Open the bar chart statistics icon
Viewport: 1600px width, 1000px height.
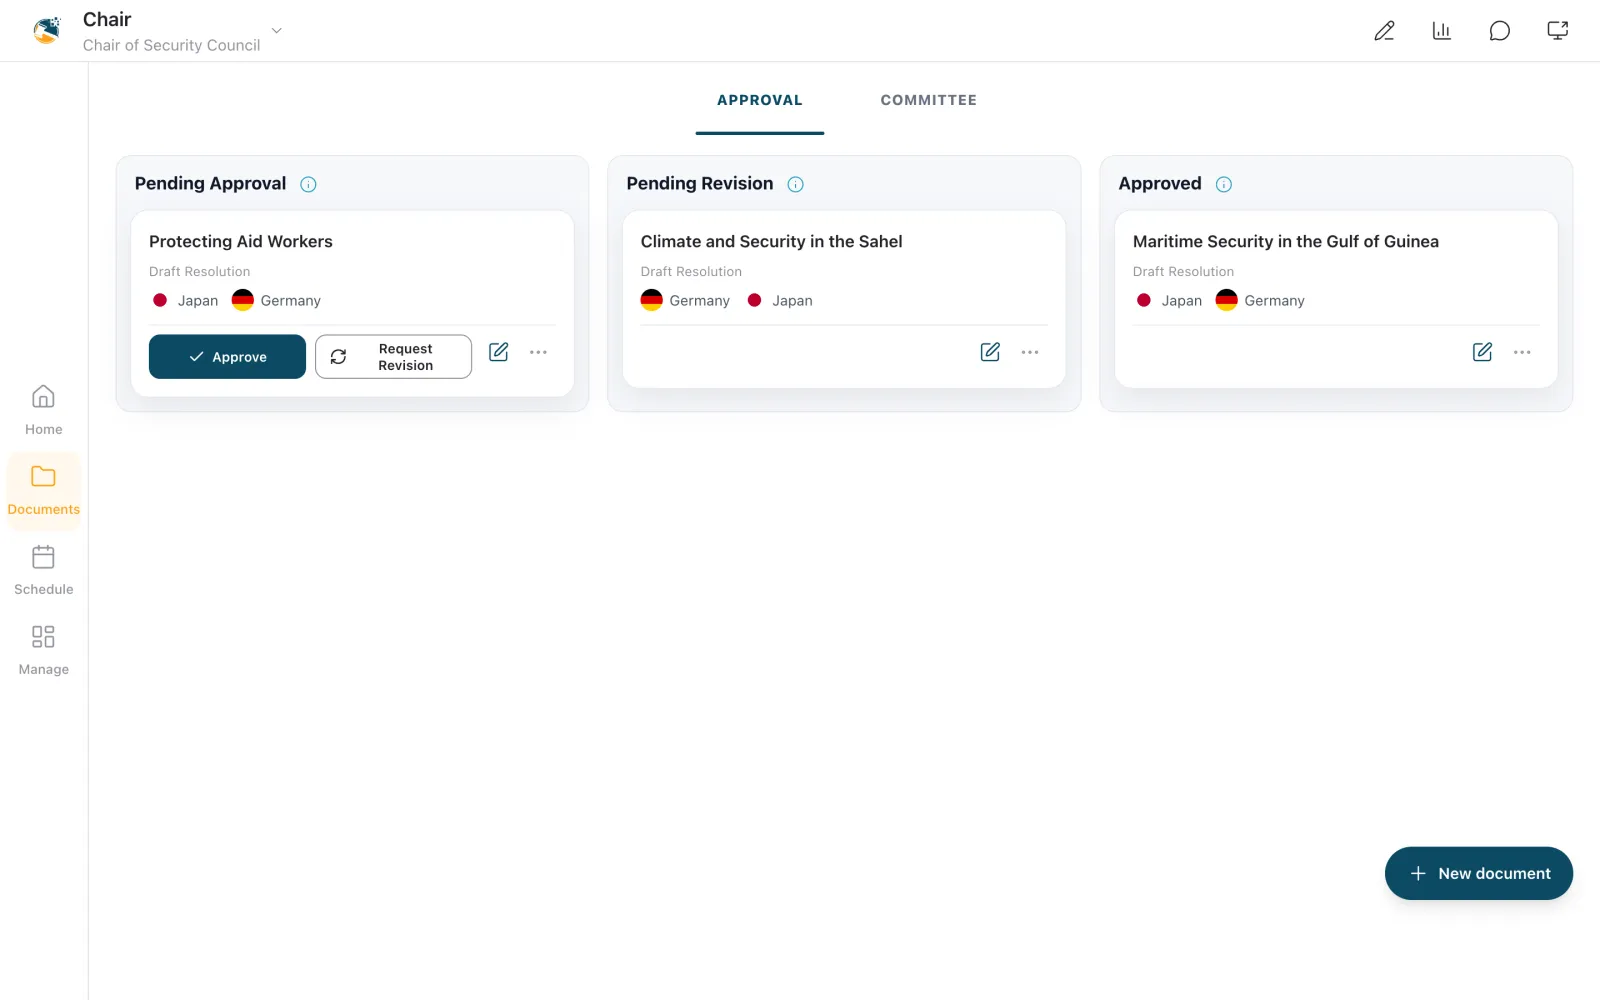click(1442, 31)
